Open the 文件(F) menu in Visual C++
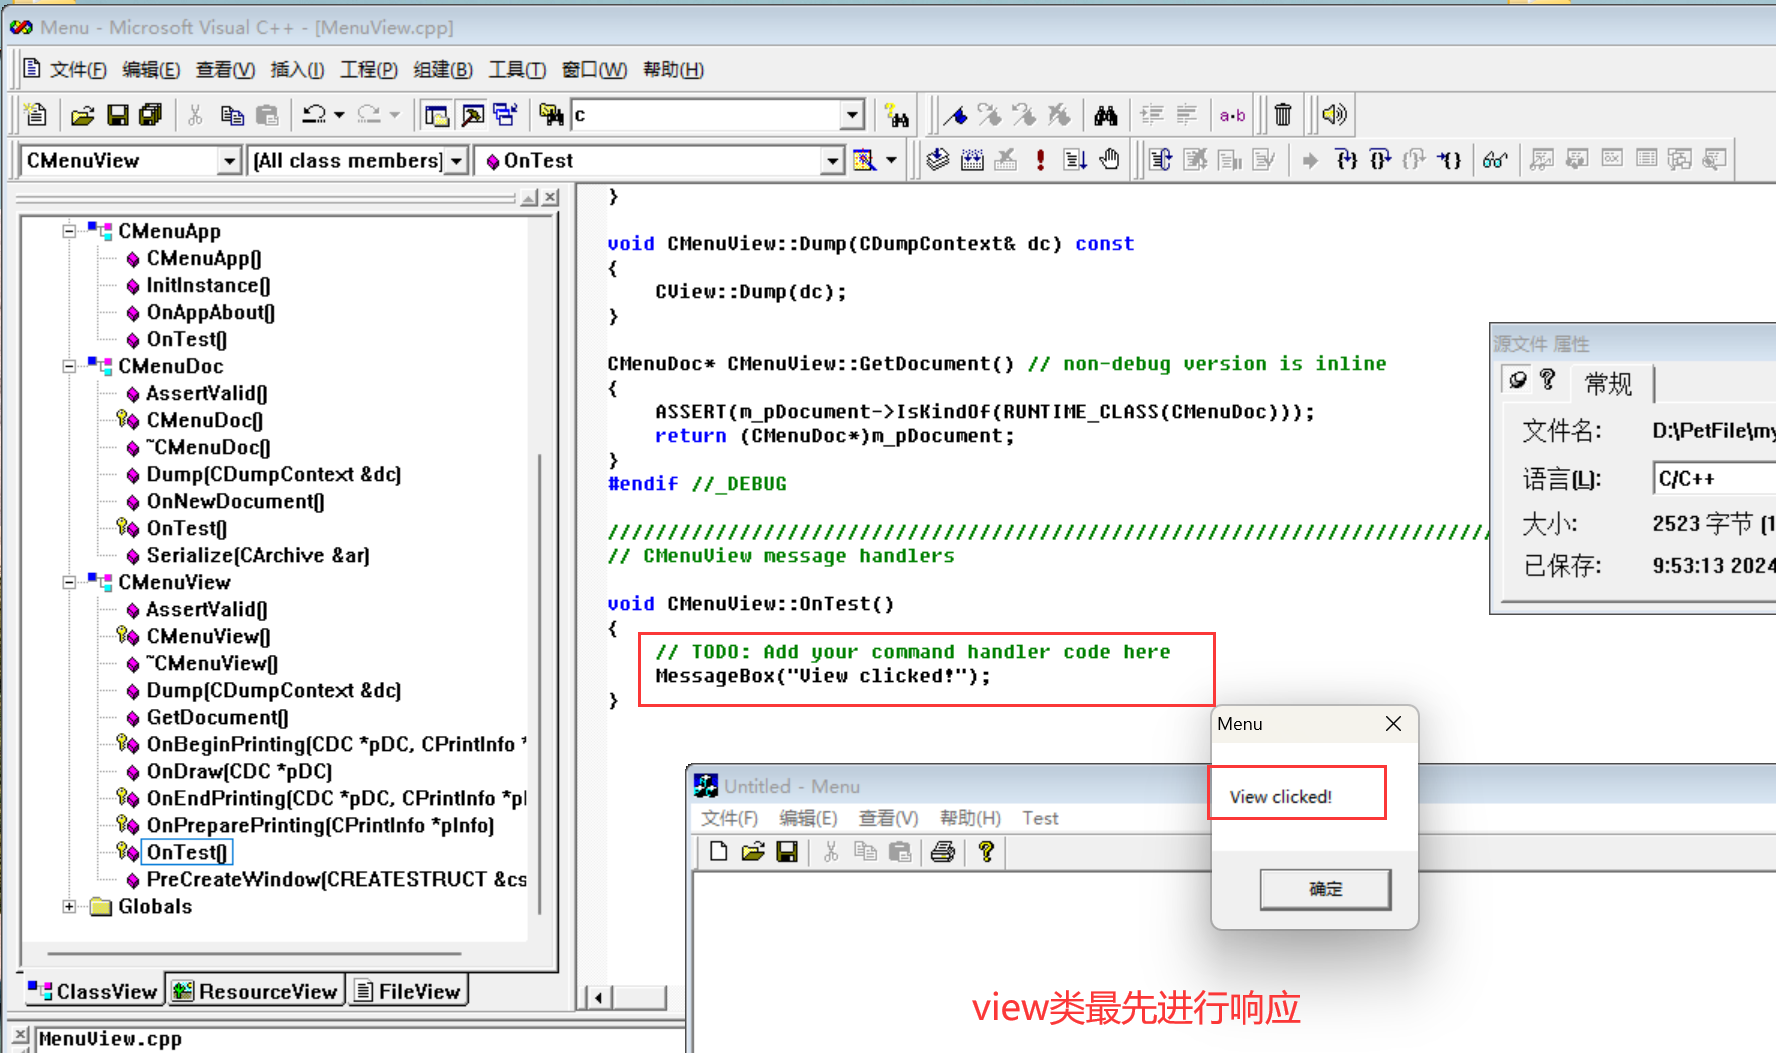Viewport: 1776px width, 1053px height. click(78, 69)
